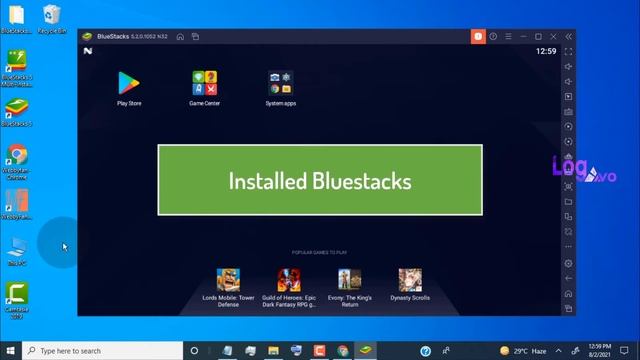Select the This PC desktop icon
Screen dimensions: 640x360
17,252
